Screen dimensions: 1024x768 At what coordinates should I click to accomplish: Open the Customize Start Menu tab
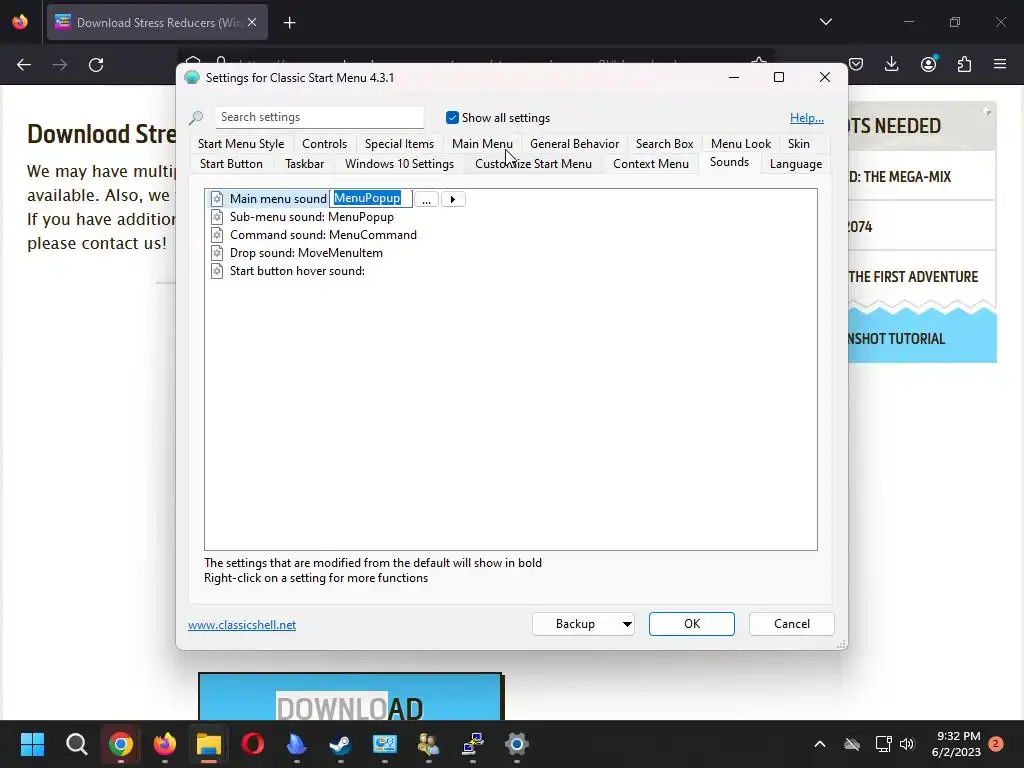point(534,164)
